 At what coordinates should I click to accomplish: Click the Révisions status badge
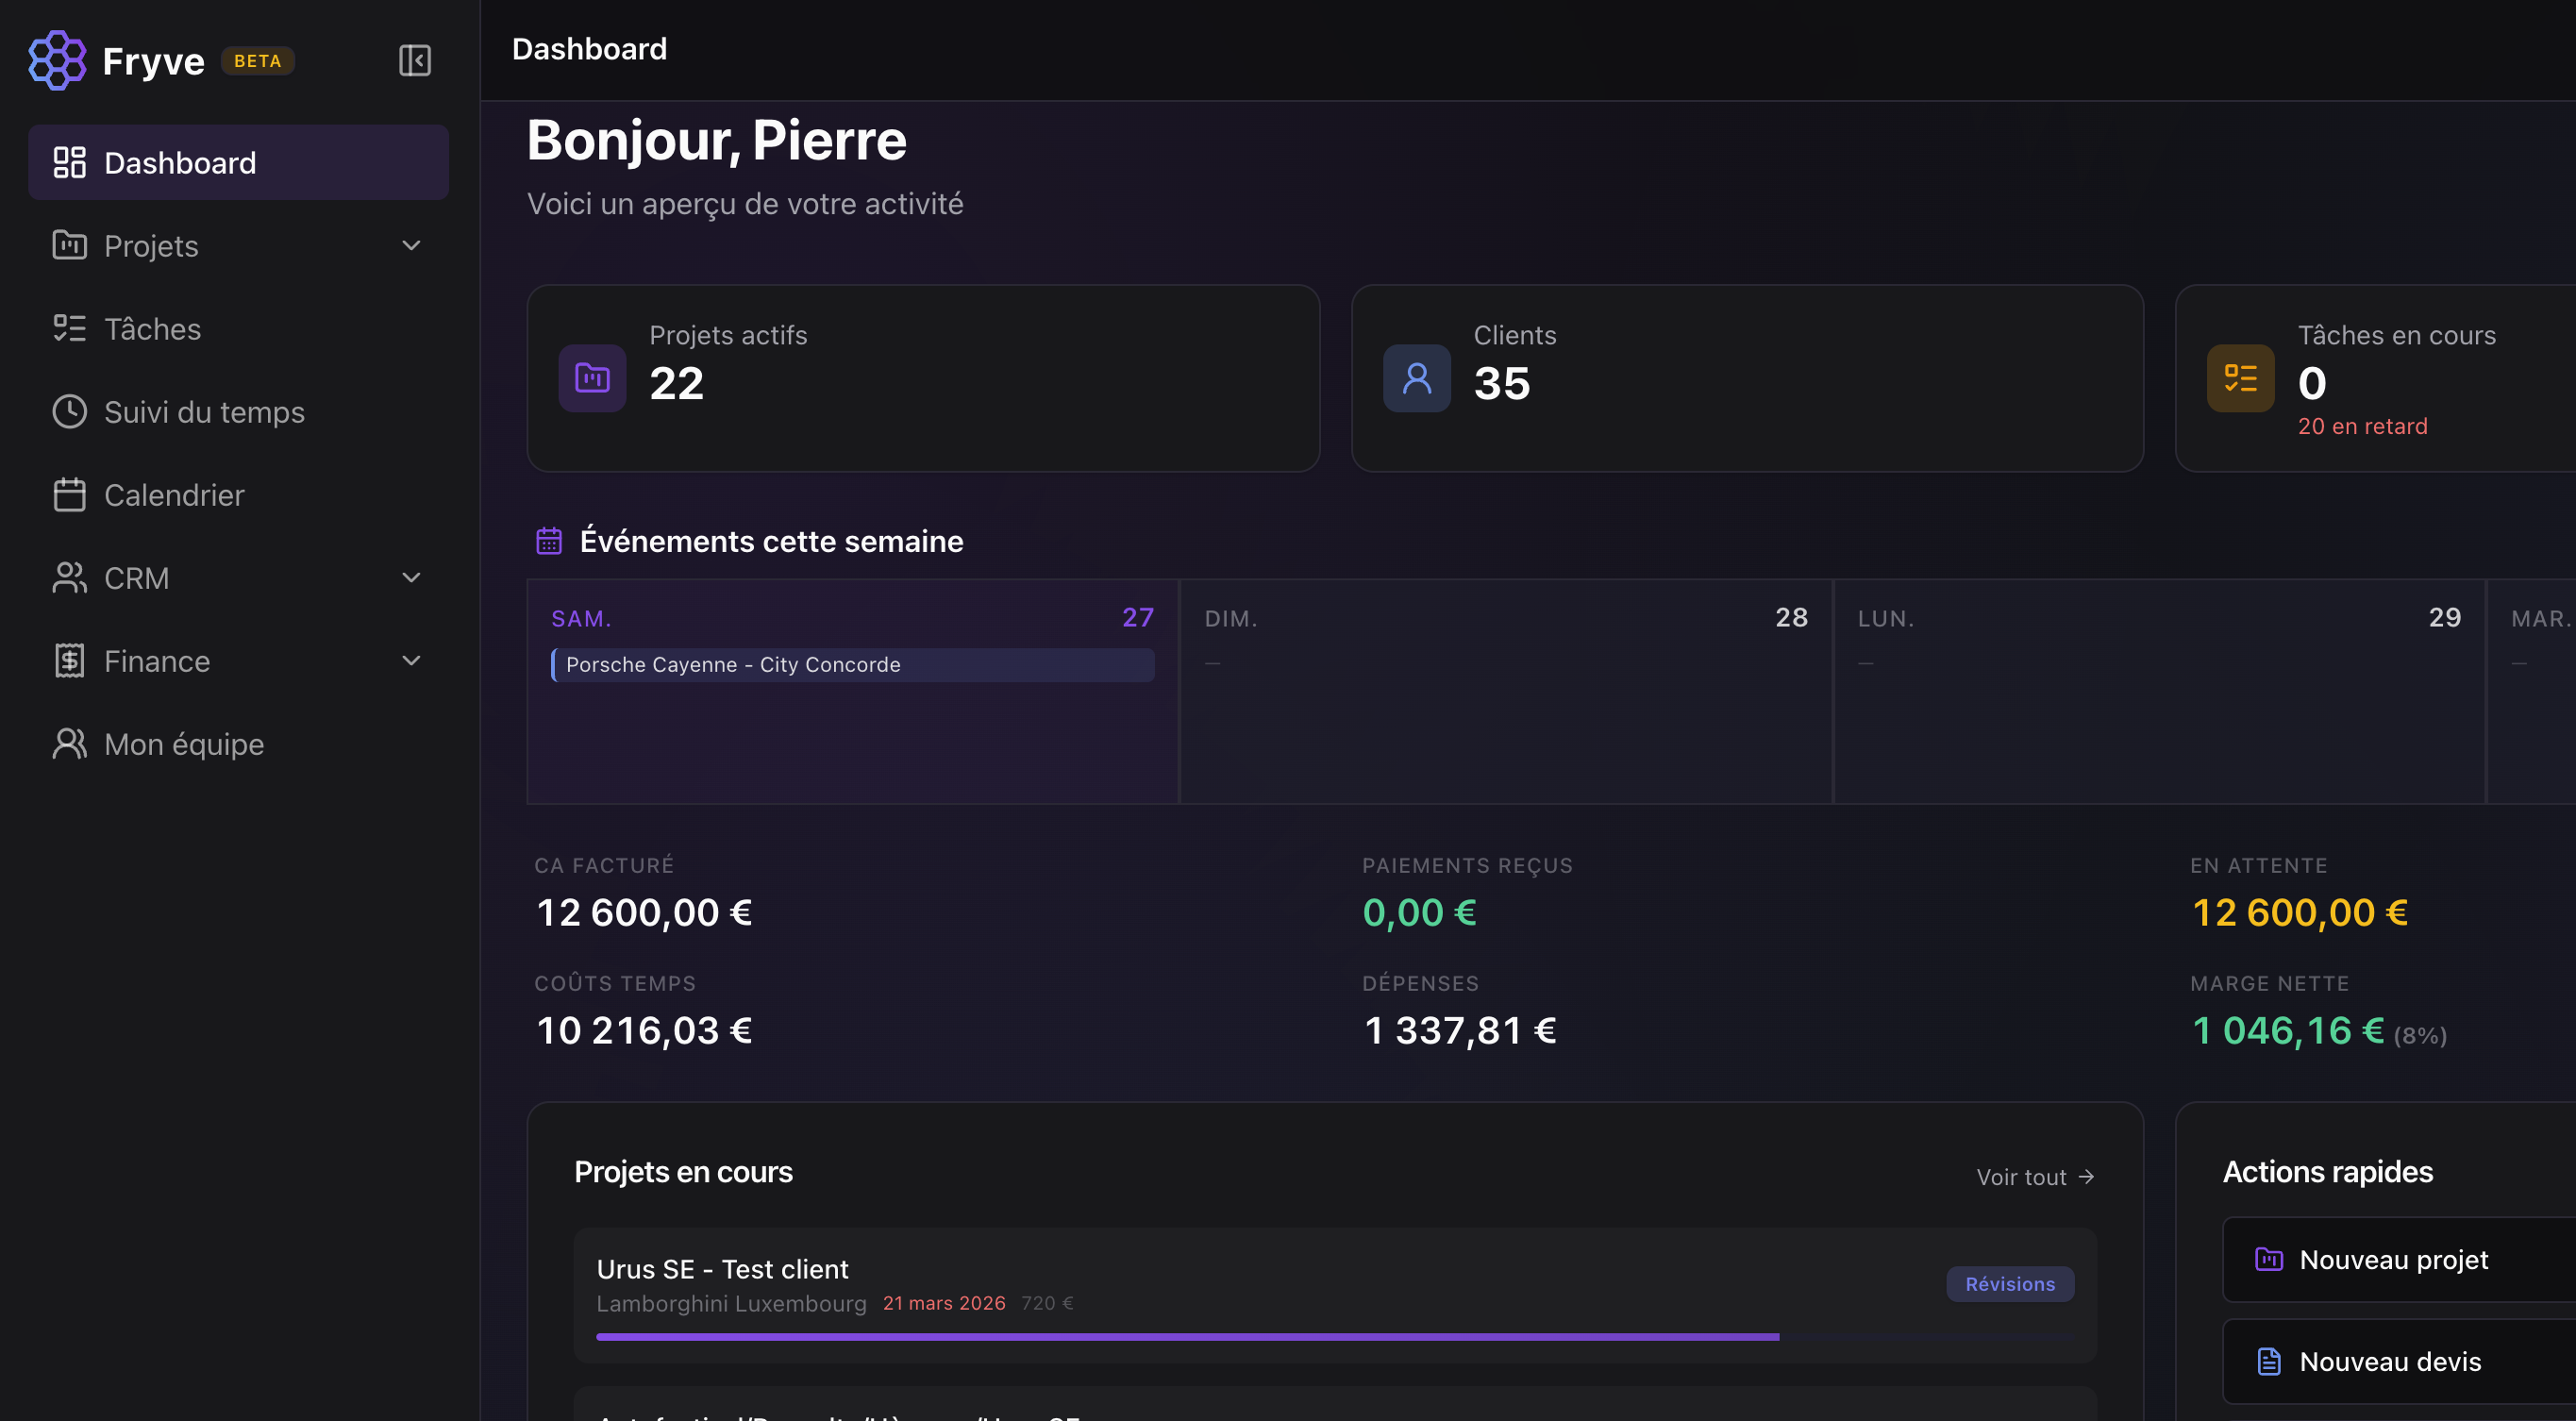coord(2010,1284)
